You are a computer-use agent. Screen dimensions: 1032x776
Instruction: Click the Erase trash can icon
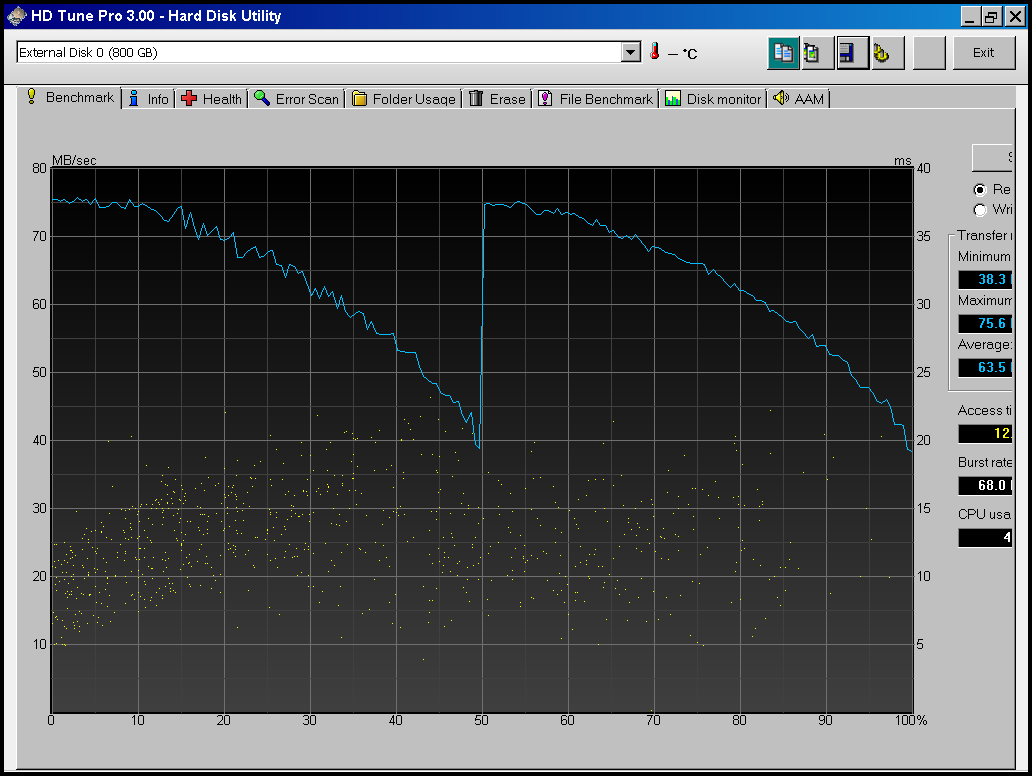click(x=476, y=99)
